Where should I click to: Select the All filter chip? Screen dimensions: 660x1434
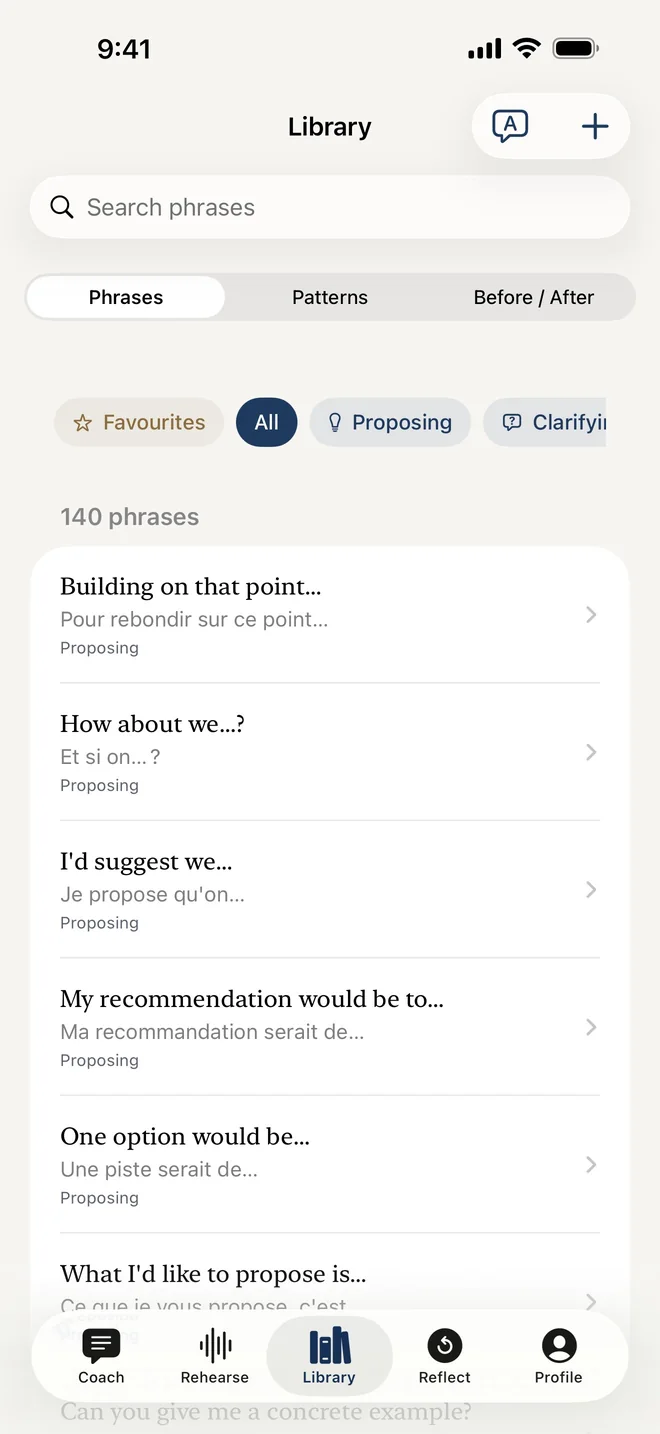pyautogui.click(x=267, y=422)
